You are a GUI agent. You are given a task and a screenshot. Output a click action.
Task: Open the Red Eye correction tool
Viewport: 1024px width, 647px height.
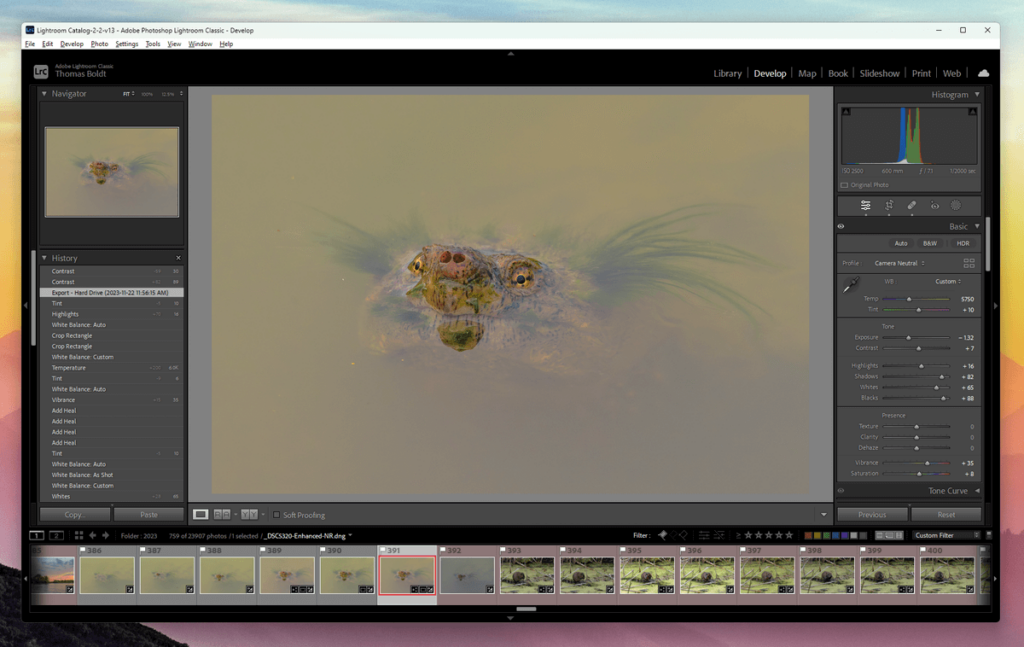(934, 205)
